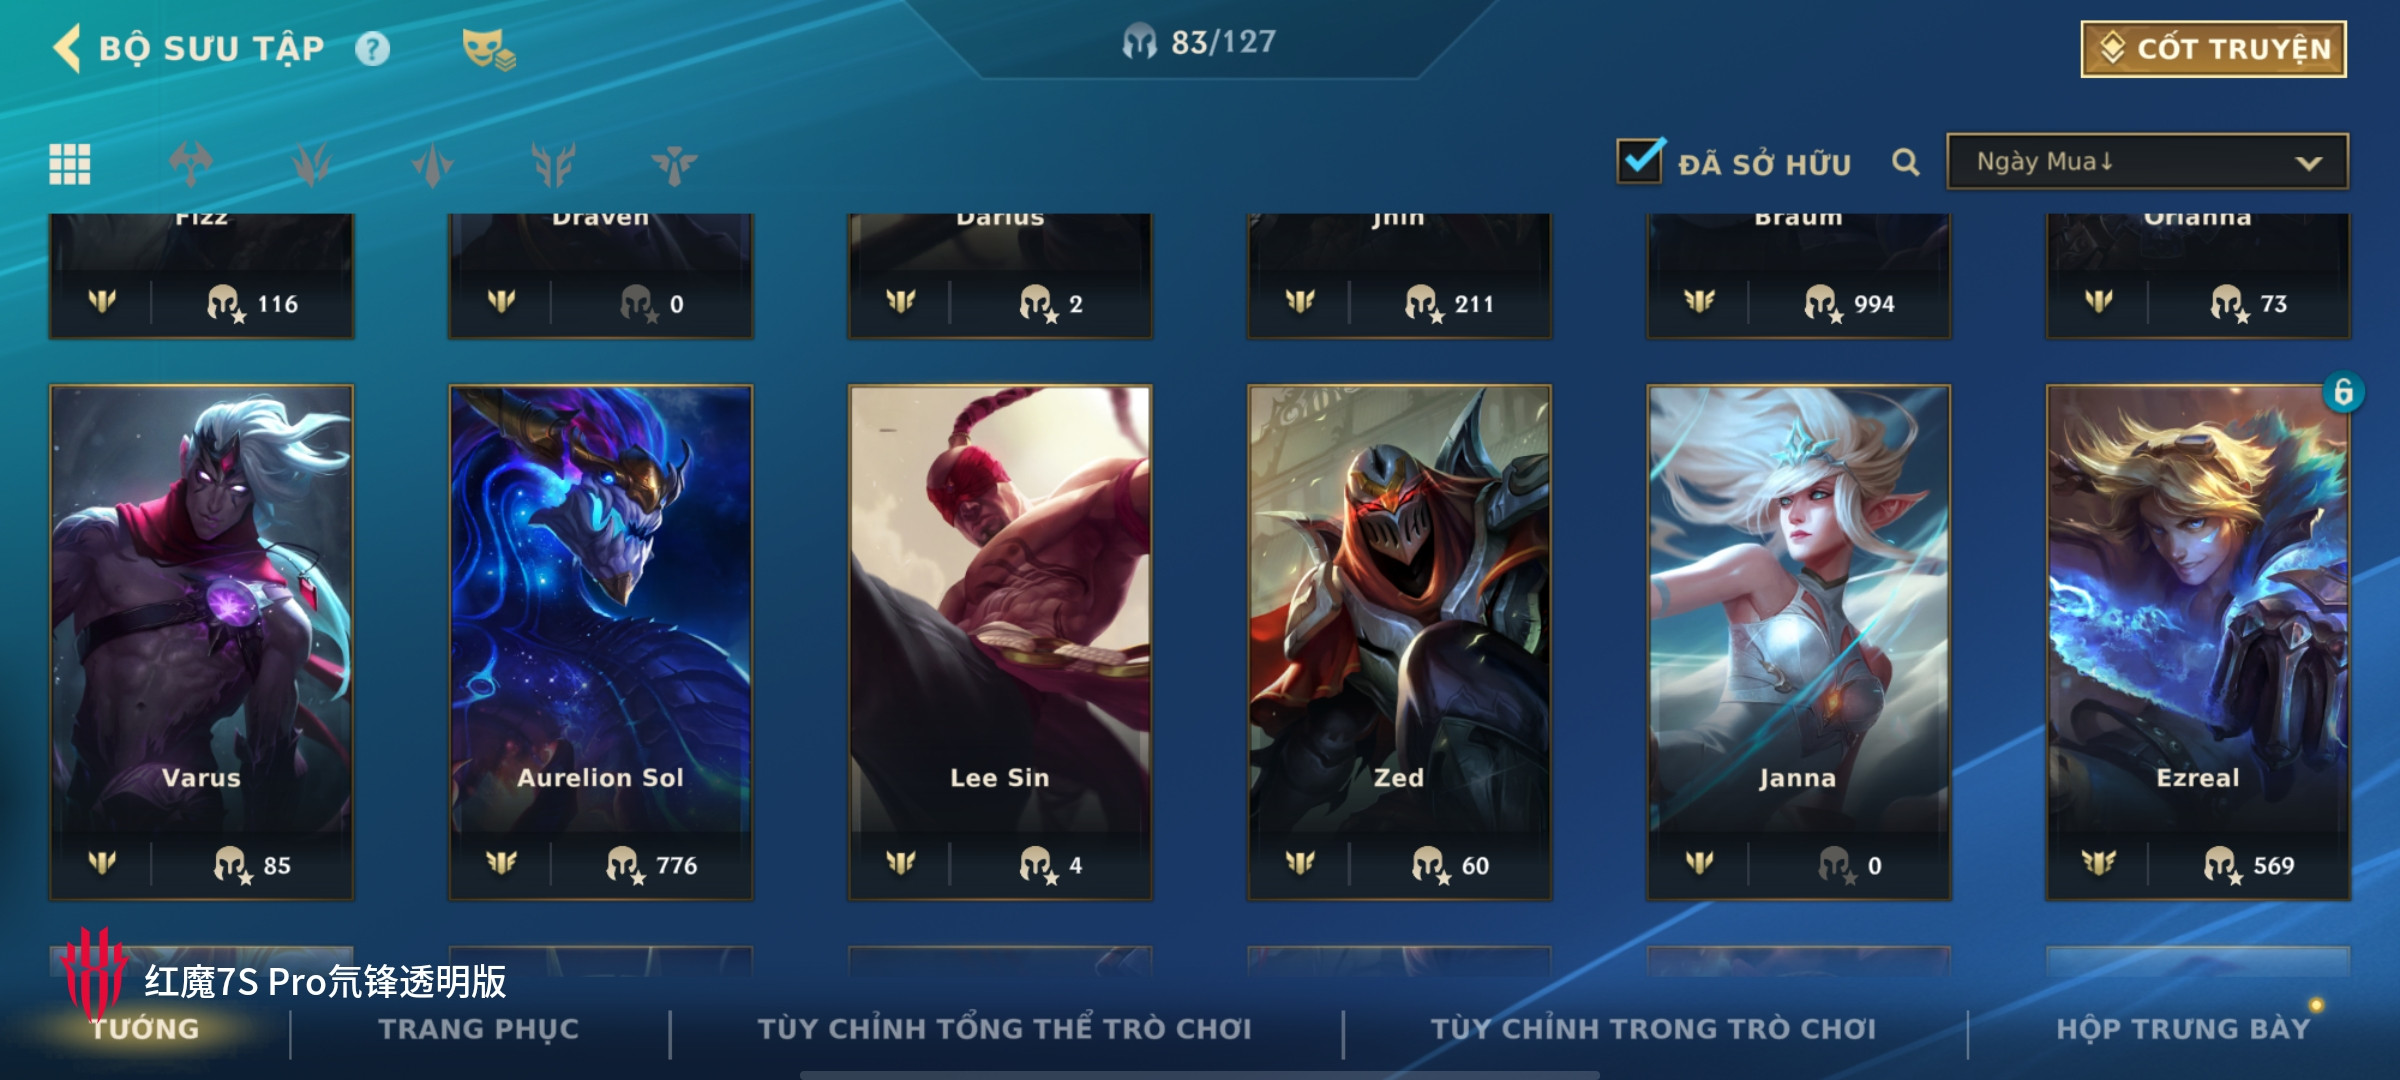2400x1080 pixels.
Task: Tap Aurelion Sol's mastery helmet icon
Action: coord(625,865)
